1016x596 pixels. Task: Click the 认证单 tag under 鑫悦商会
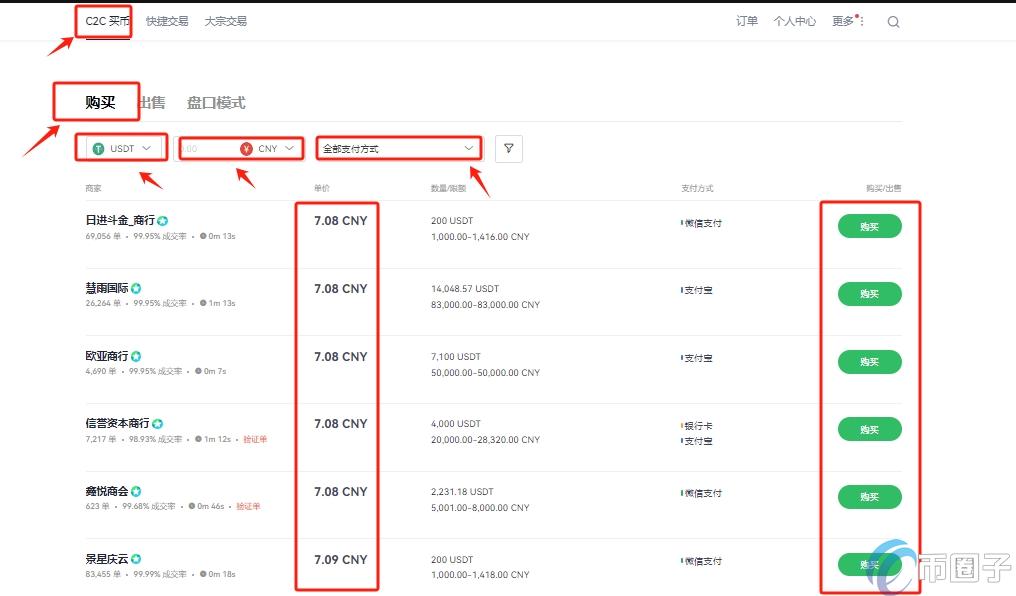pyautogui.click(x=247, y=506)
